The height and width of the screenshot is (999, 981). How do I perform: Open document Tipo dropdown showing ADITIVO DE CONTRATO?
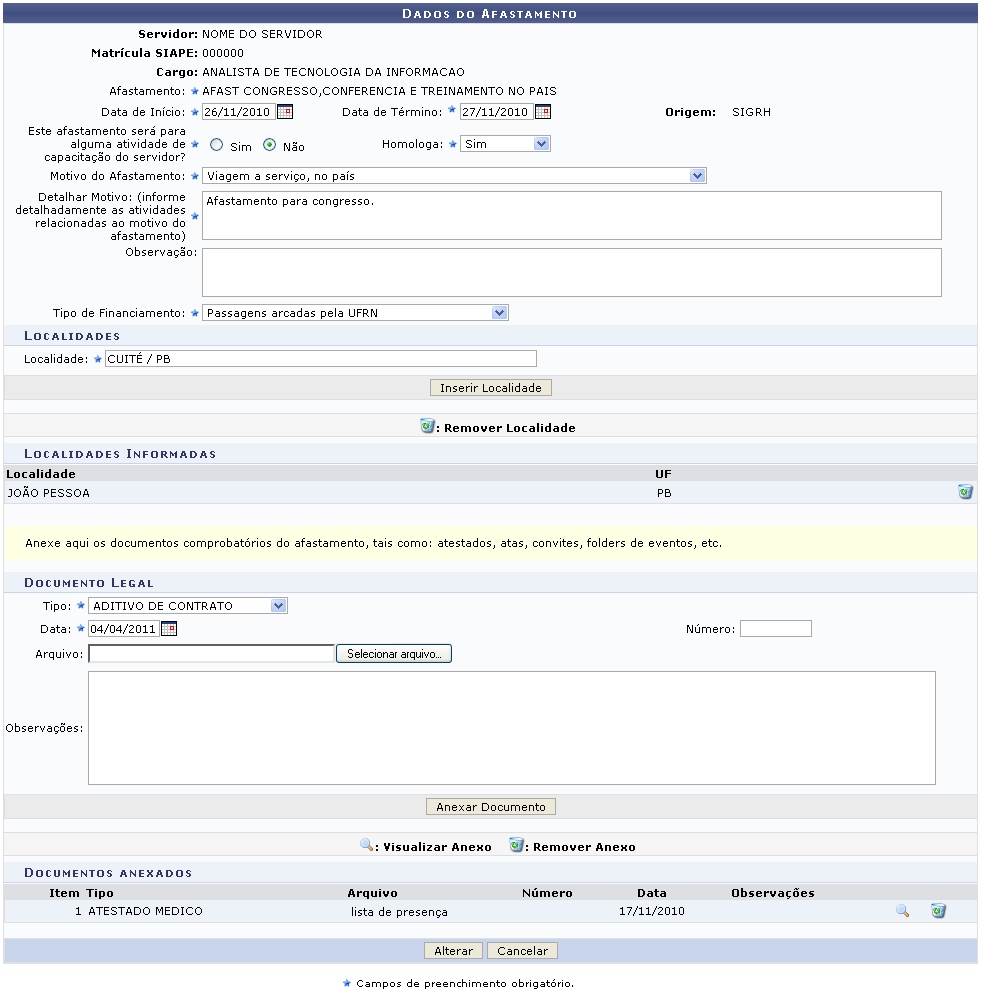tap(188, 606)
